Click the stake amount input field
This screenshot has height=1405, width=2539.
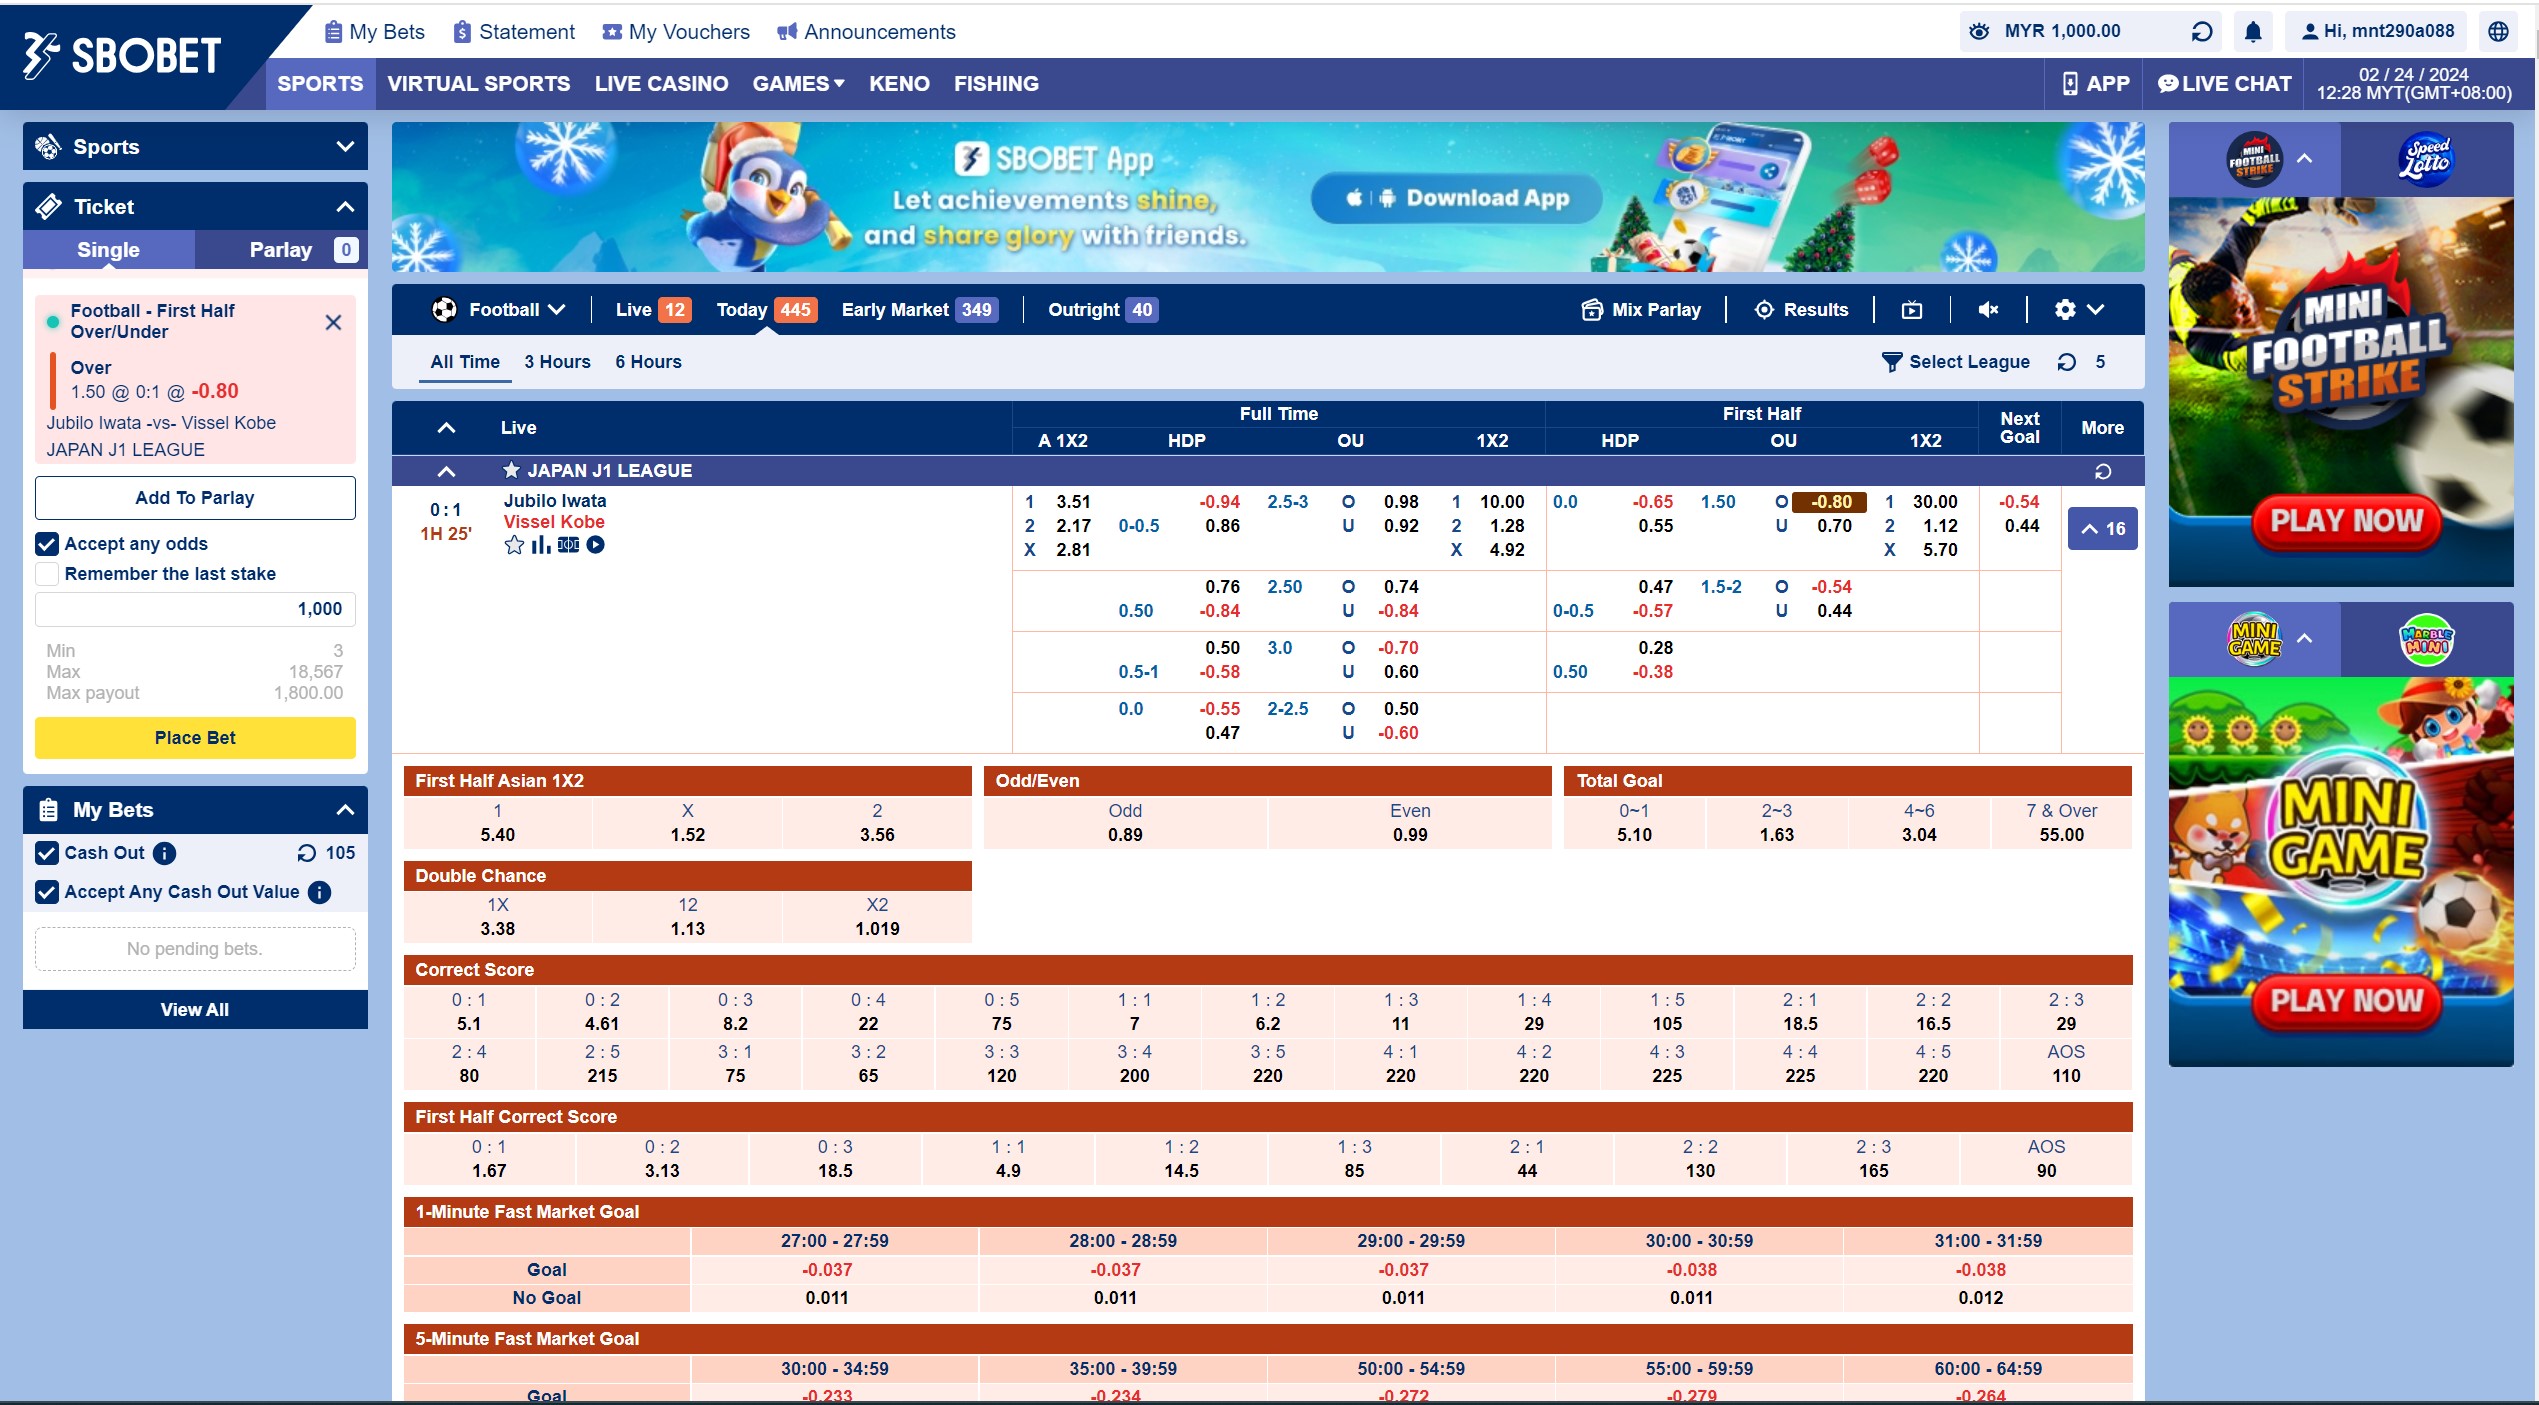(x=195, y=609)
